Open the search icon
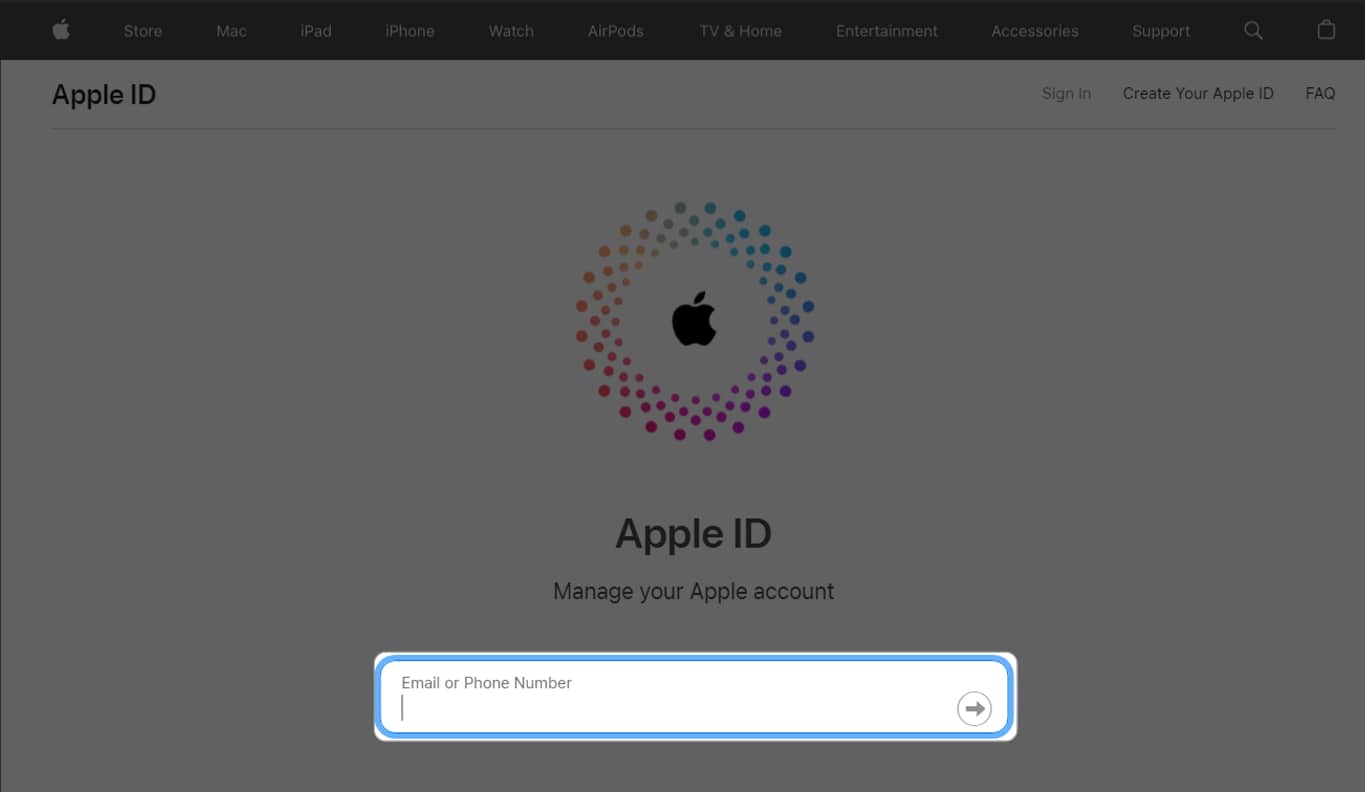1365x792 pixels. 1253,30
